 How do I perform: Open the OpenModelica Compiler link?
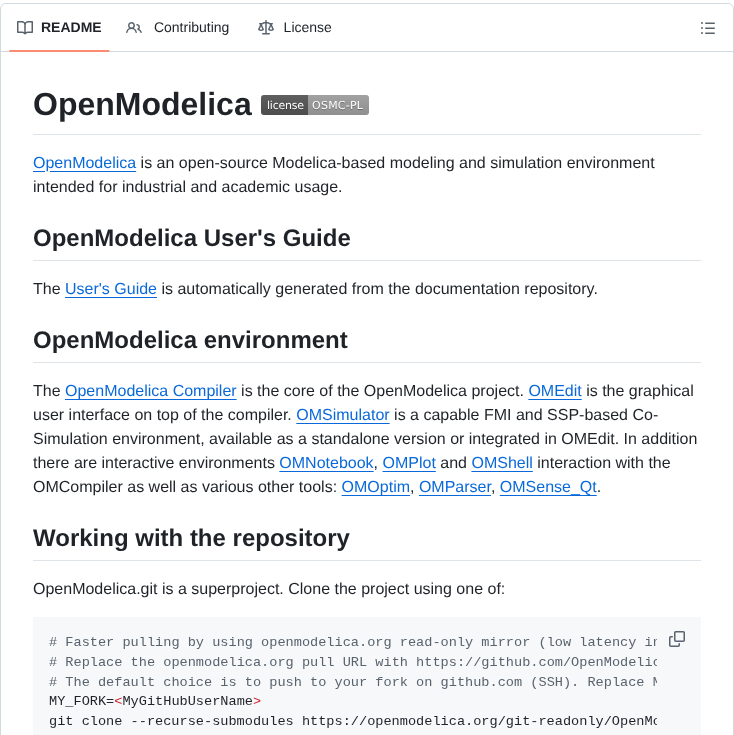[150, 391]
